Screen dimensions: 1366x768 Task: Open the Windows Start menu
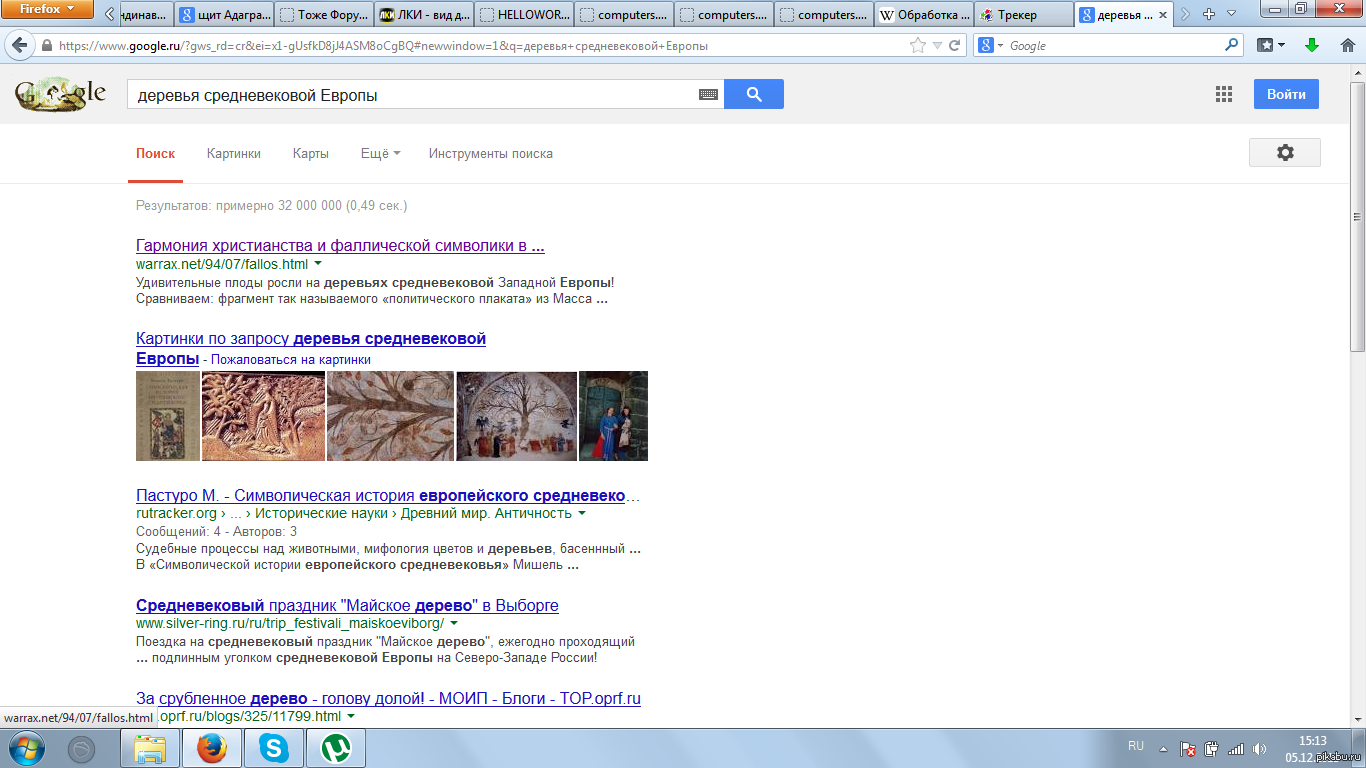click(x=27, y=747)
